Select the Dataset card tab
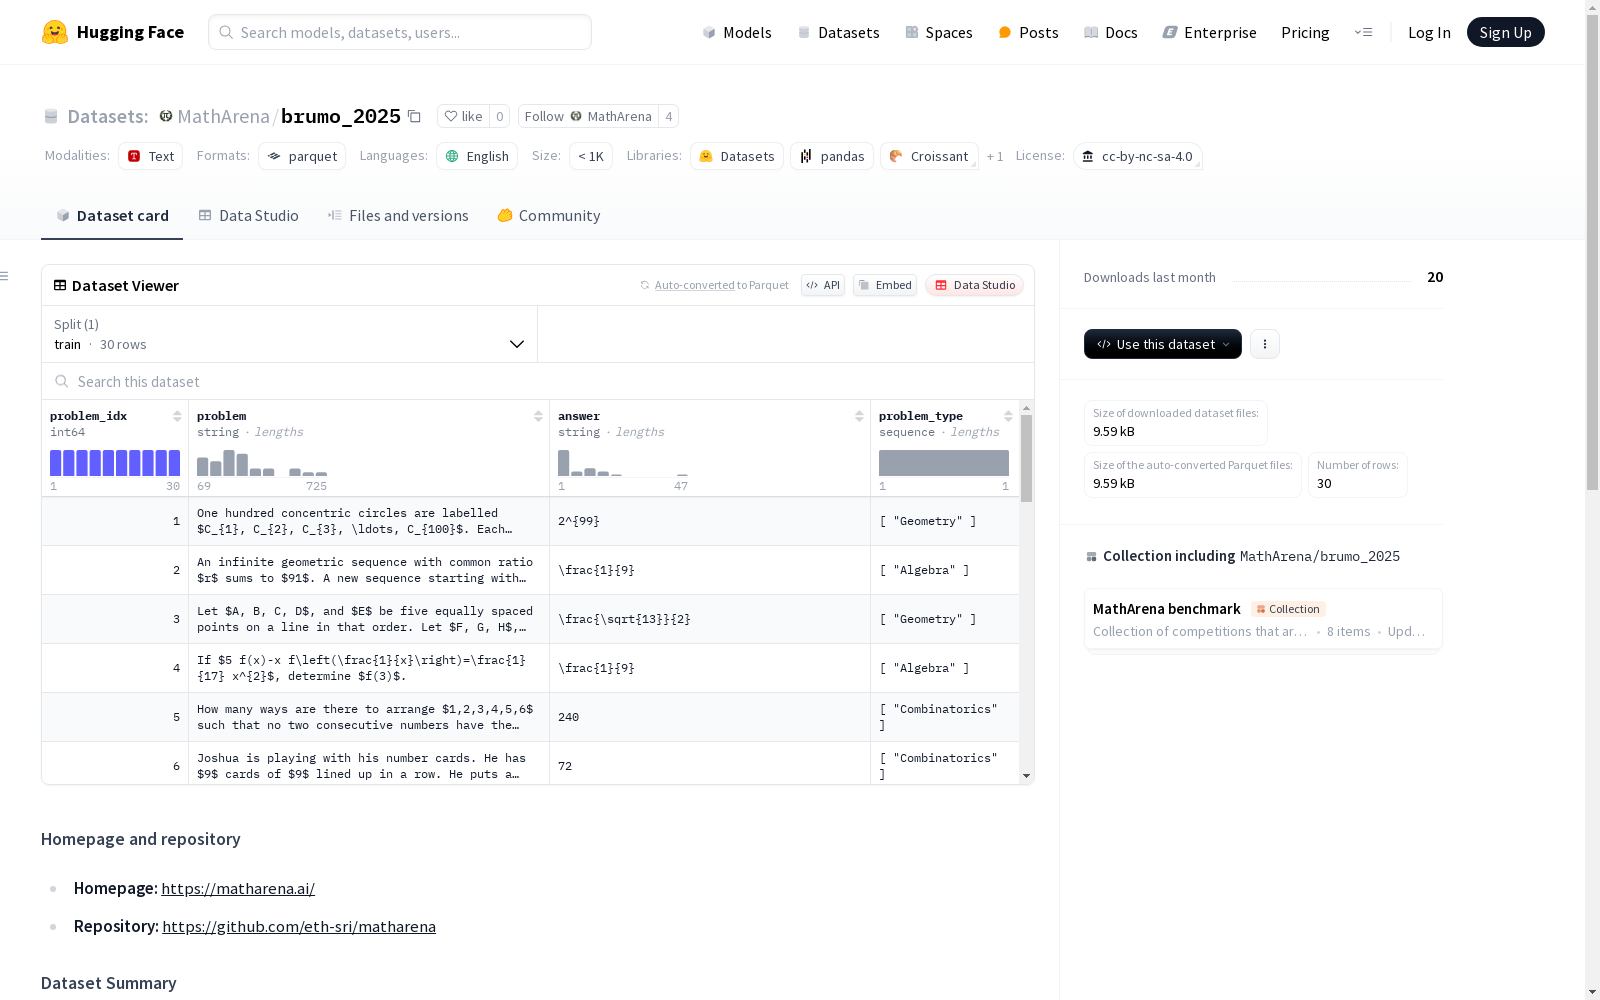This screenshot has height=1000, width=1600. [112, 216]
